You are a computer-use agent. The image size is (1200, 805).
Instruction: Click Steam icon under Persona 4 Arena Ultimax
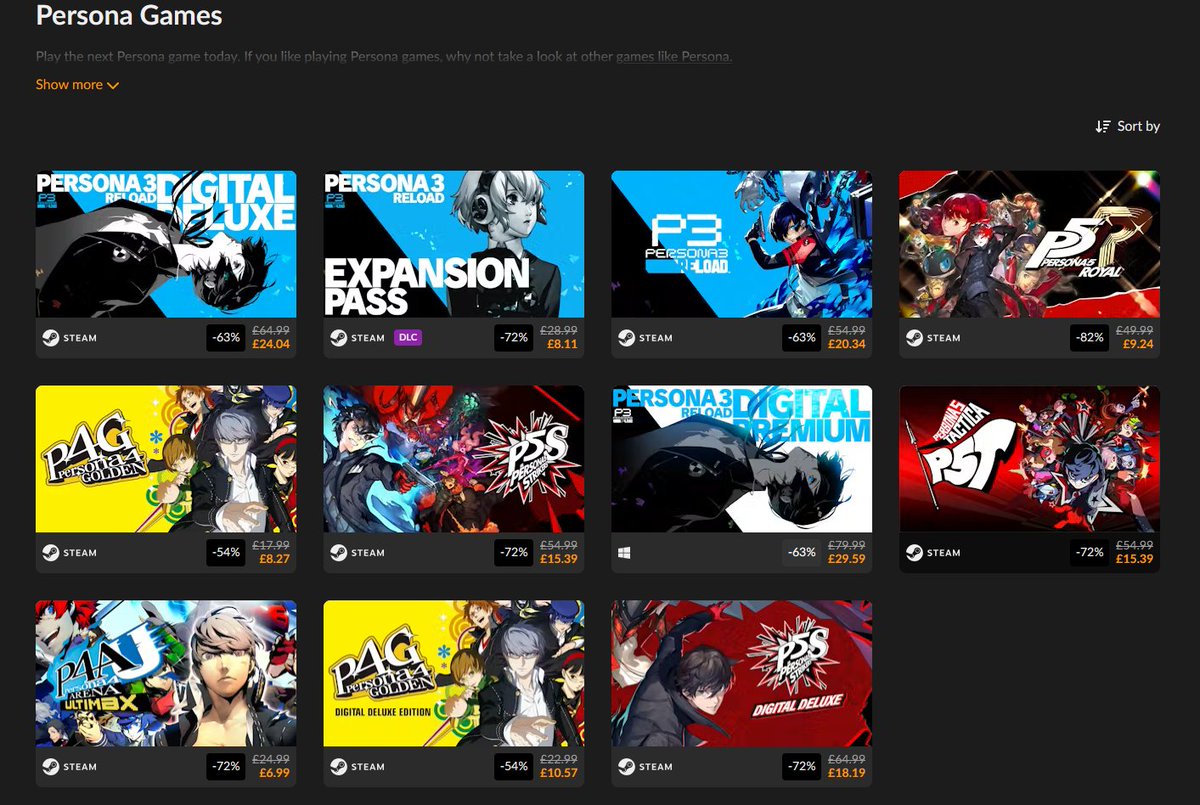(50, 767)
